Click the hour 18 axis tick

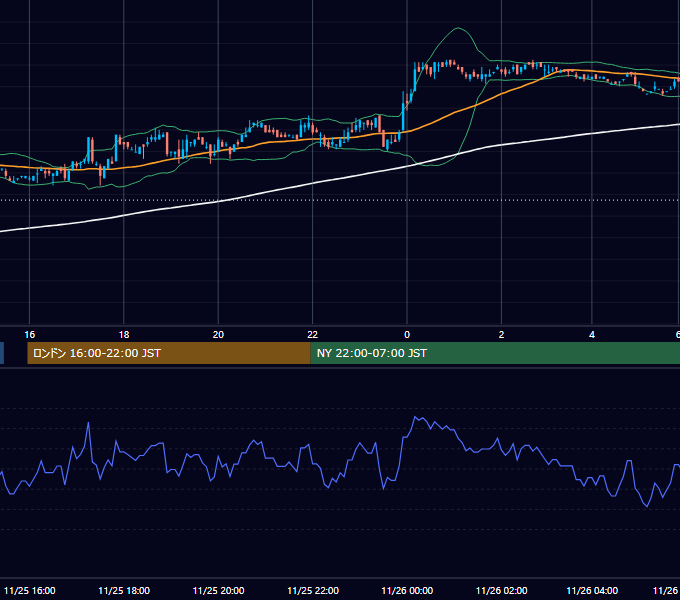pyautogui.click(x=124, y=335)
